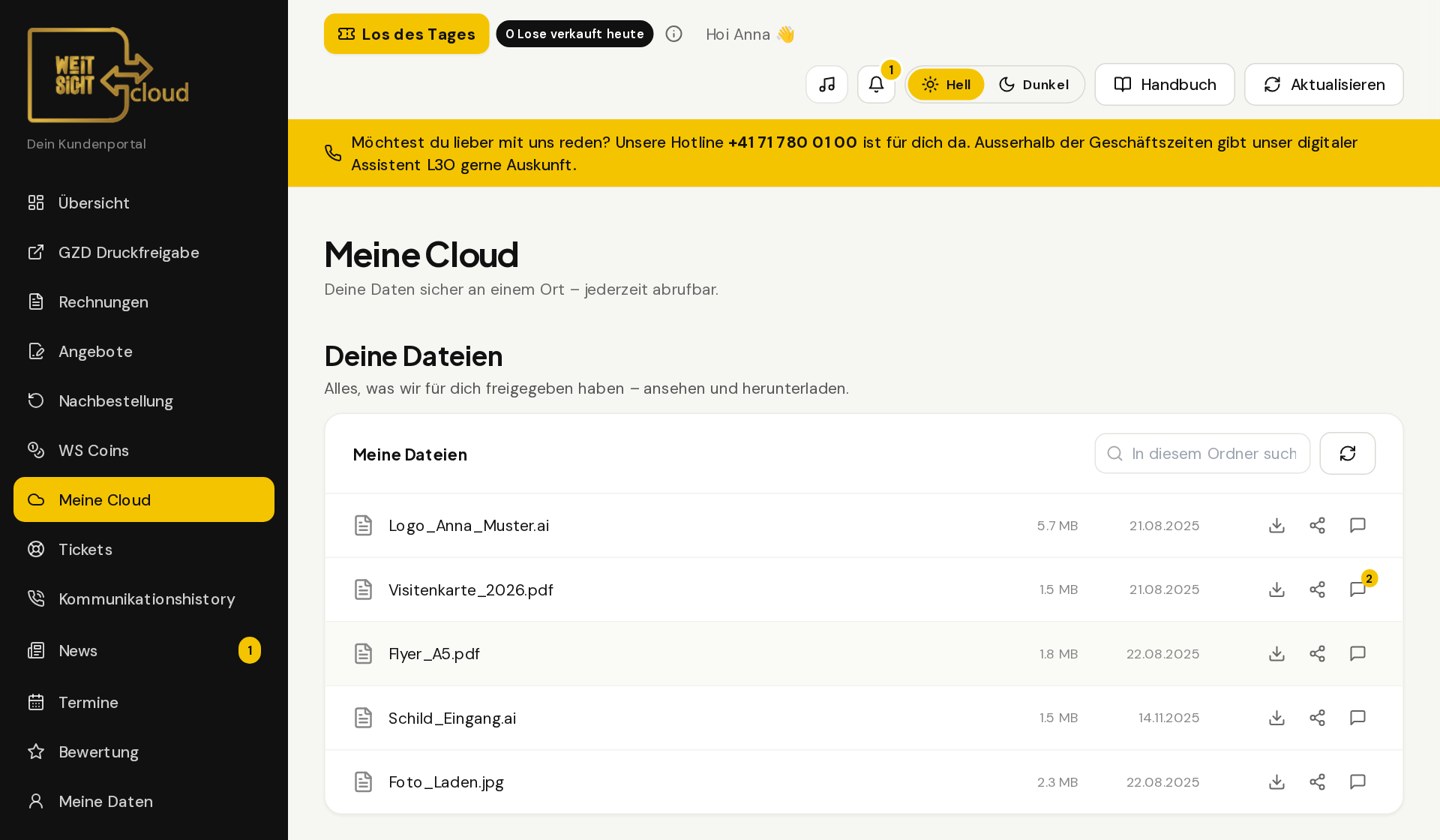Open the Handbuch
Image resolution: width=1440 pixels, height=840 pixels.
tap(1164, 84)
